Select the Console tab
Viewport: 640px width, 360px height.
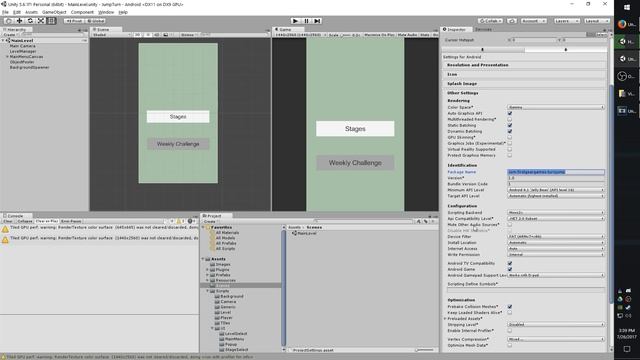pos(15,216)
